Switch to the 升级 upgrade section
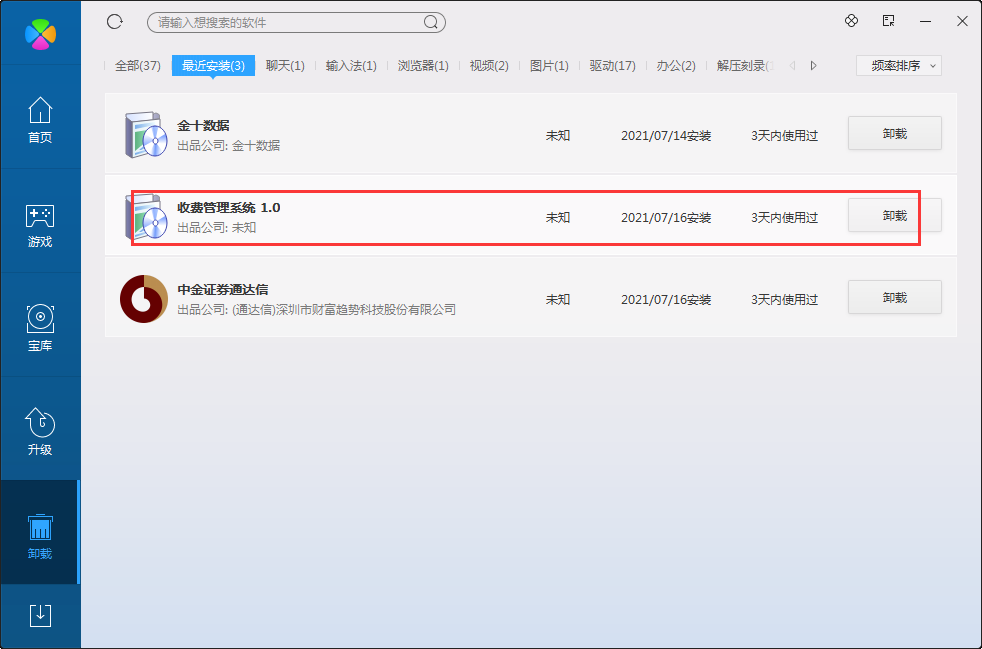 tap(40, 432)
